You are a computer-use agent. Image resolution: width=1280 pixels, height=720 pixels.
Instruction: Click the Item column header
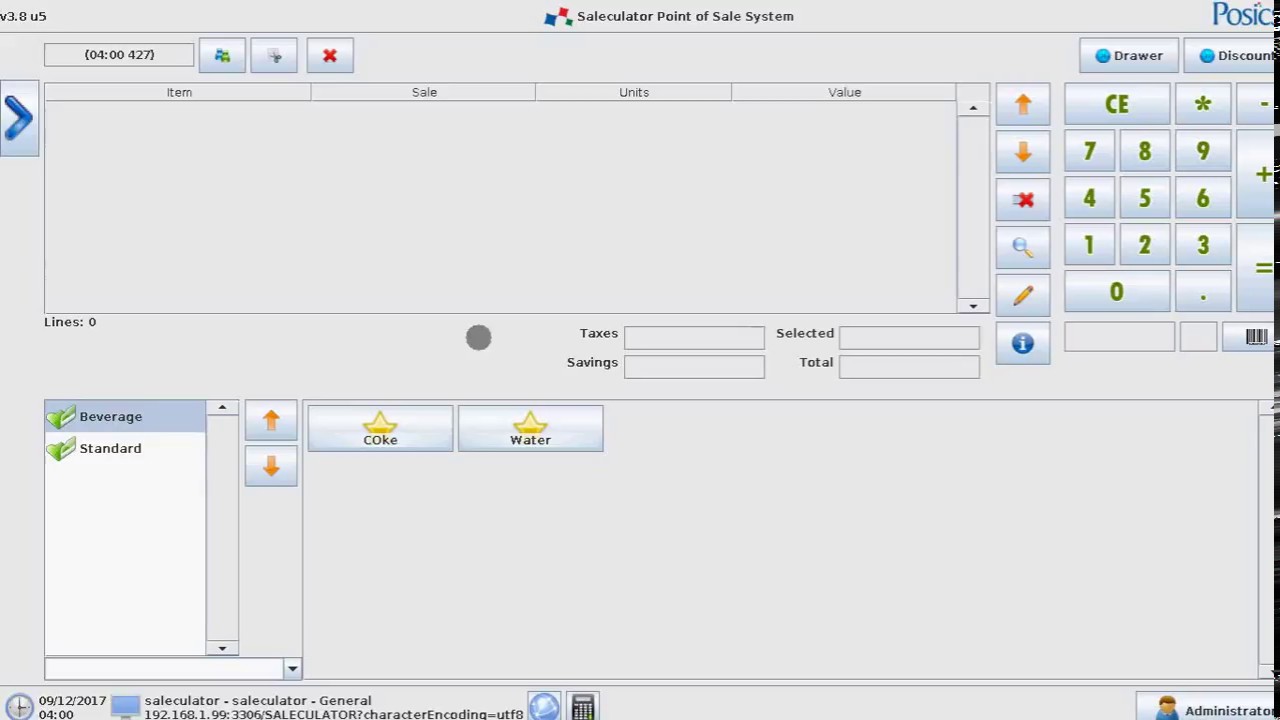(179, 92)
